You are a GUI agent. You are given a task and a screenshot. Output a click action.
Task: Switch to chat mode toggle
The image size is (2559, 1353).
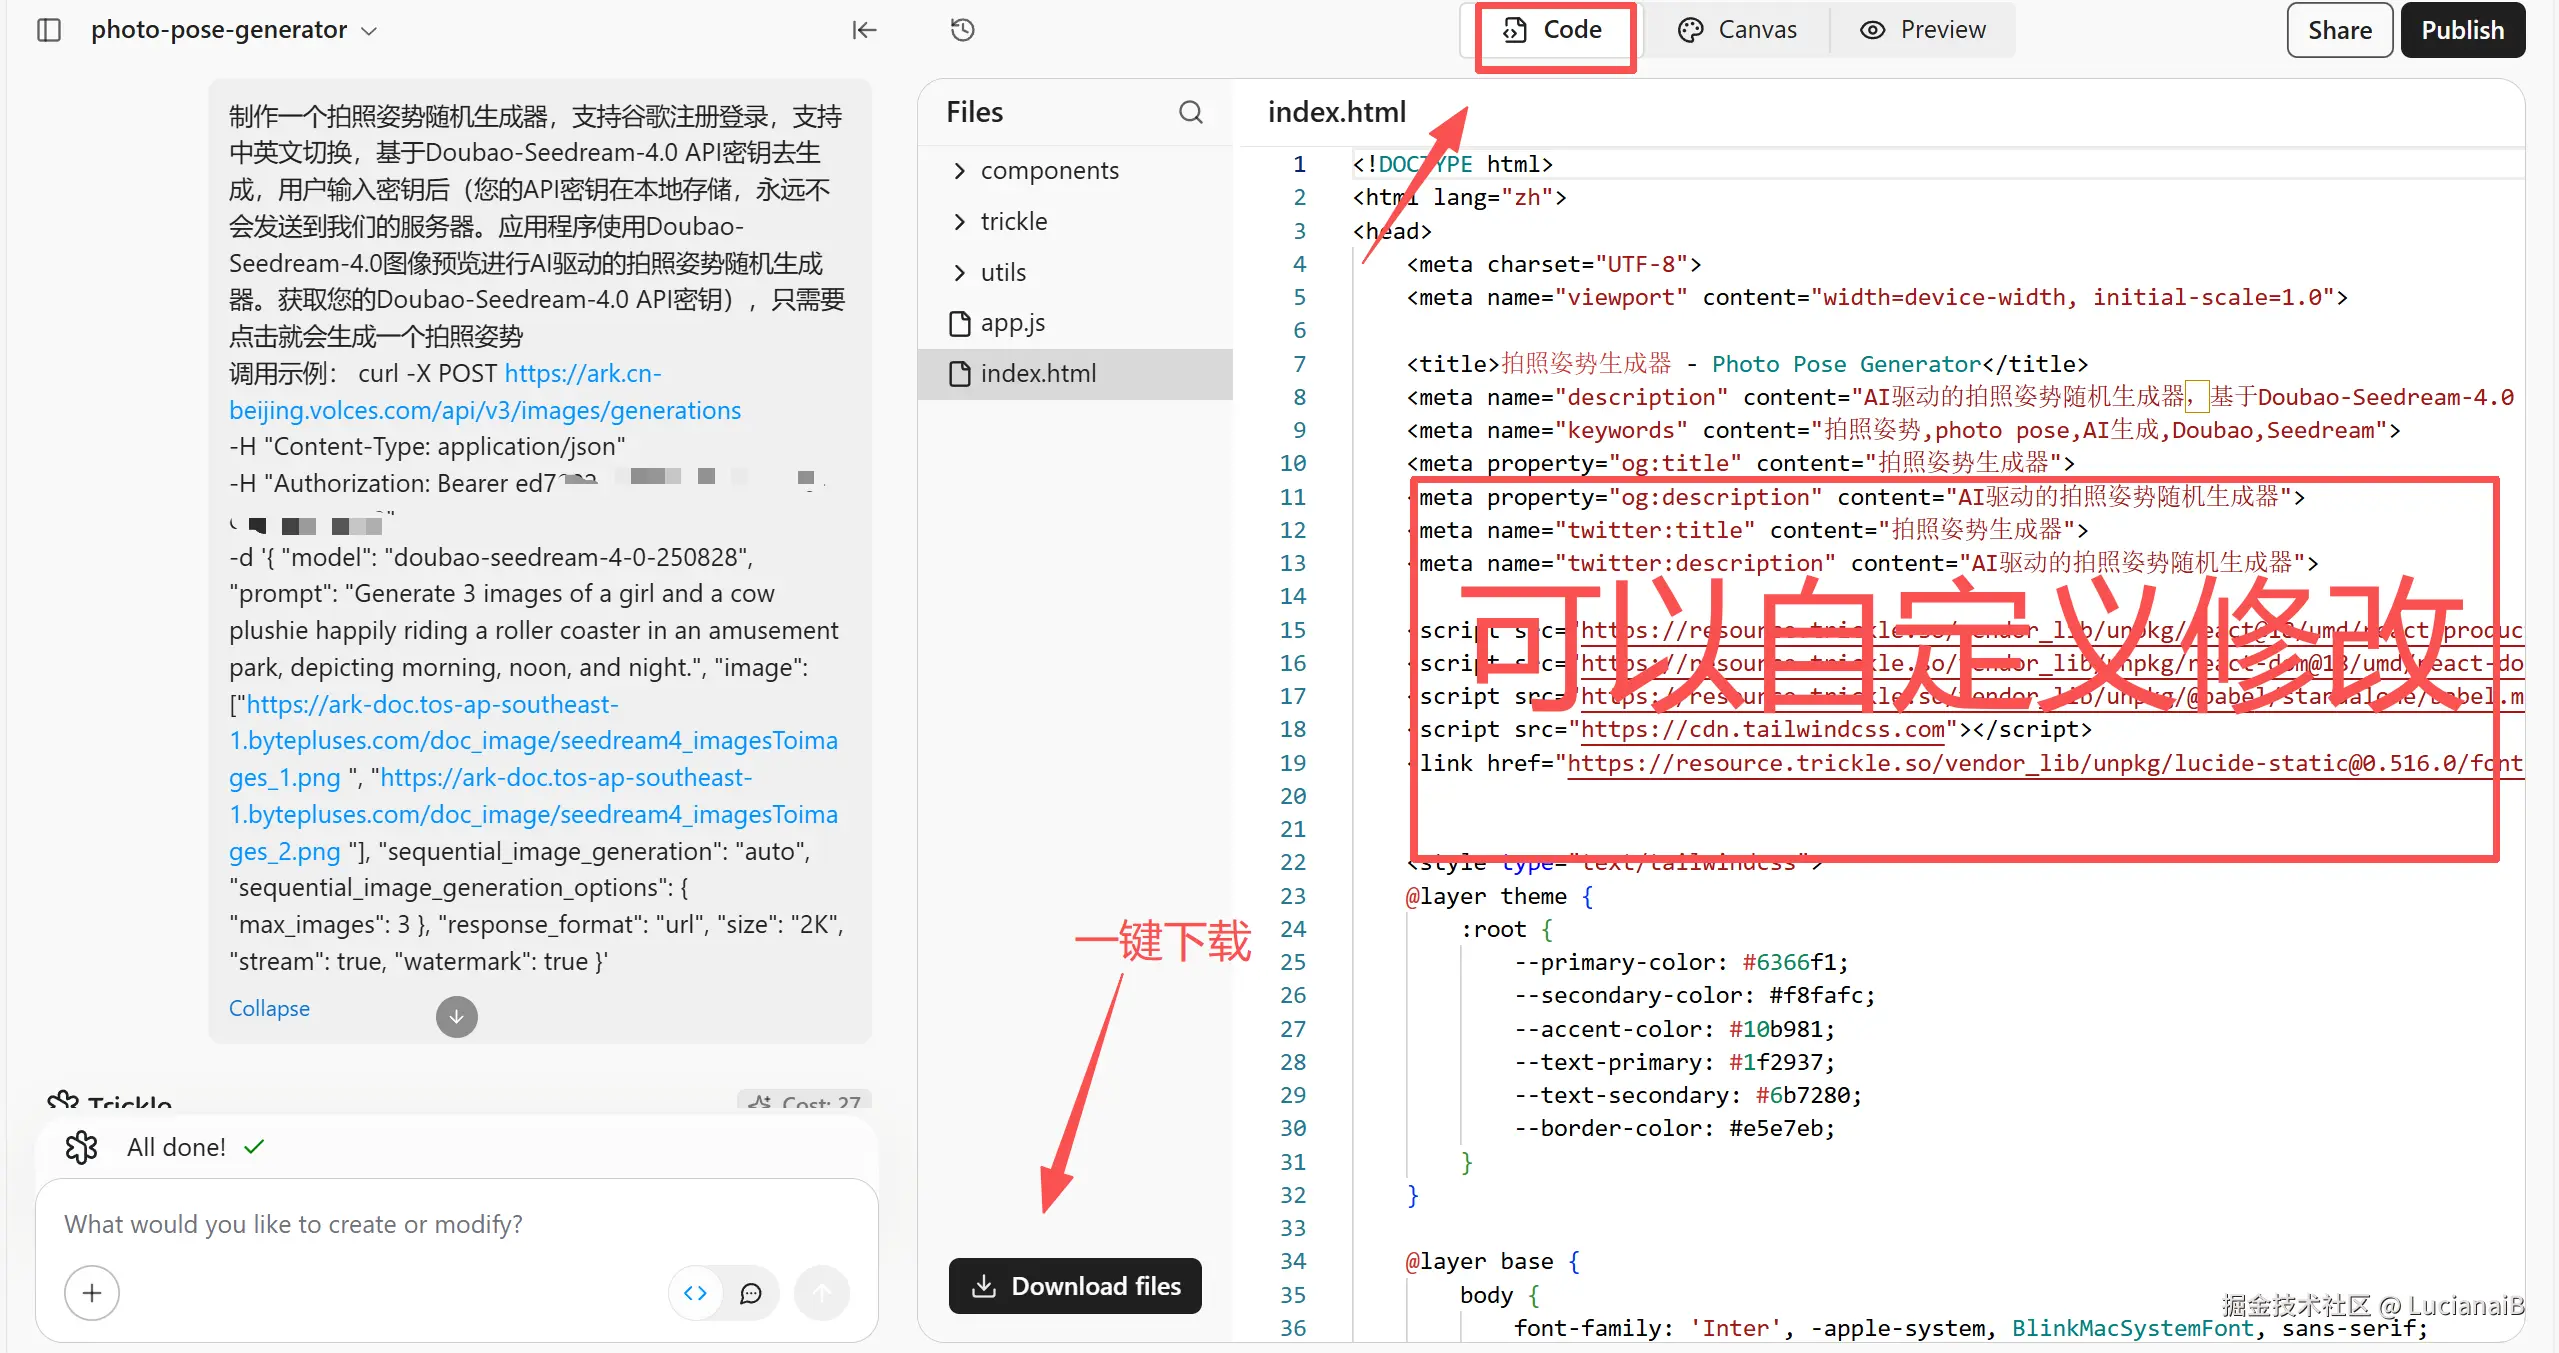coord(750,1293)
